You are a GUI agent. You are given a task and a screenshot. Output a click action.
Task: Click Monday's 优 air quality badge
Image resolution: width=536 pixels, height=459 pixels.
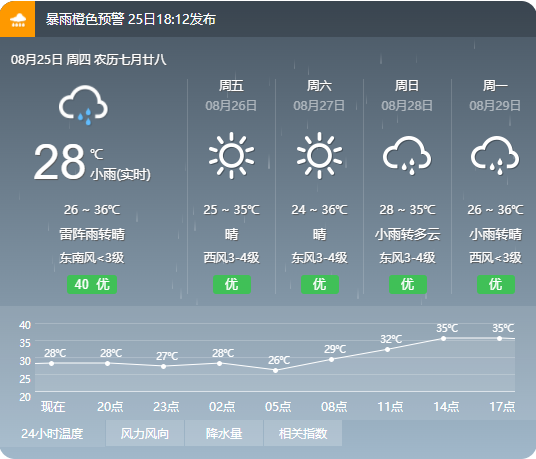click(496, 284)
